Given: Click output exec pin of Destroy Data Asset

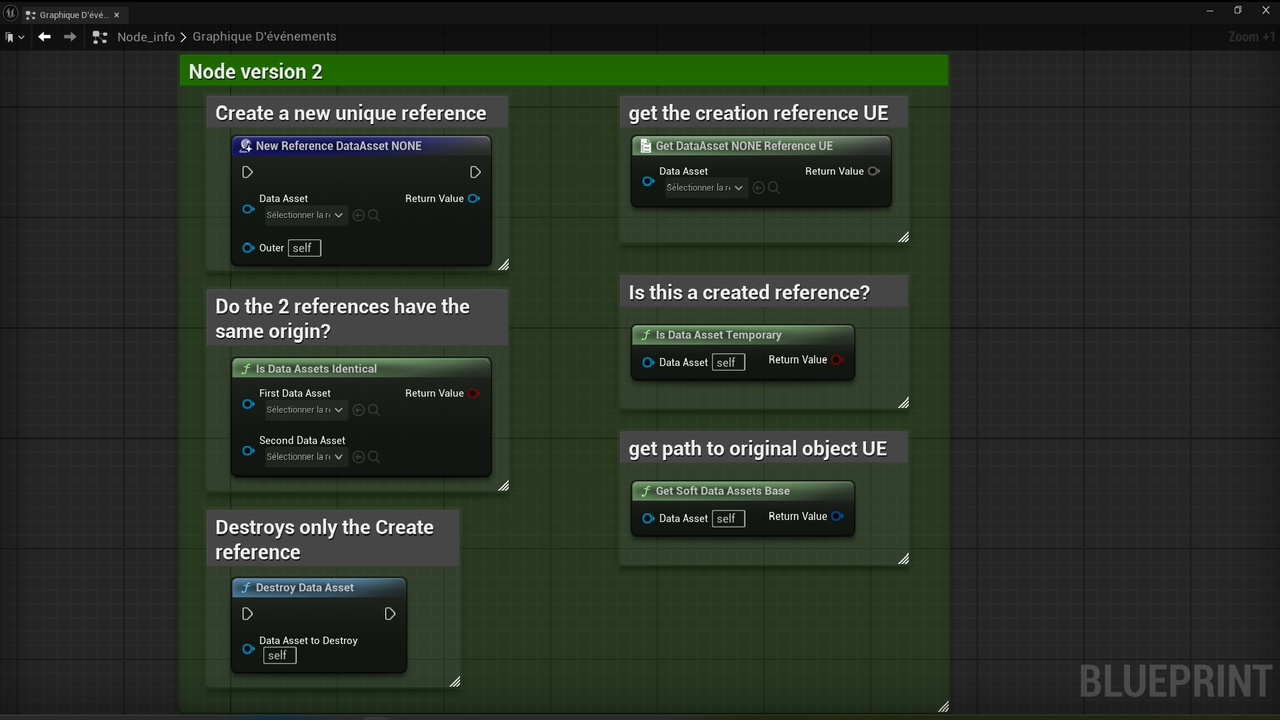Looking at the screenshot, I should 390,614.
